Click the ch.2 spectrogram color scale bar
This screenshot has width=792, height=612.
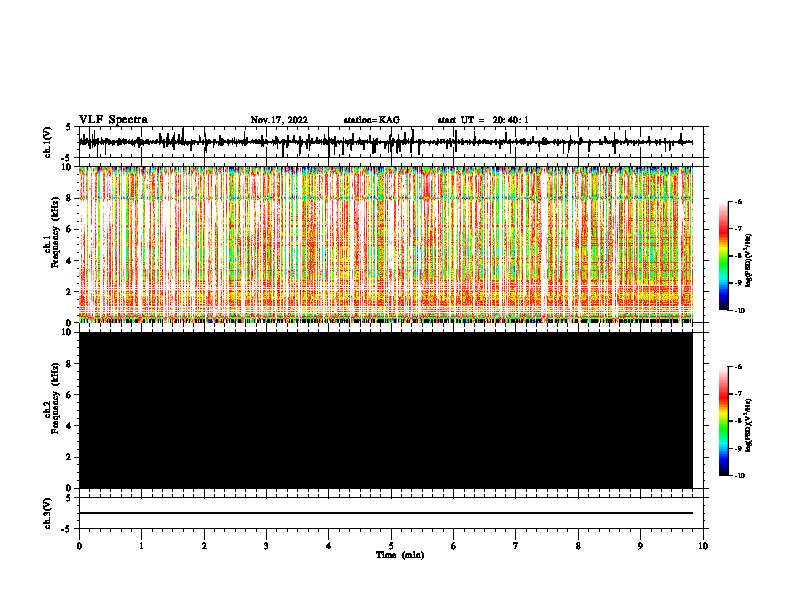(723, 421)
